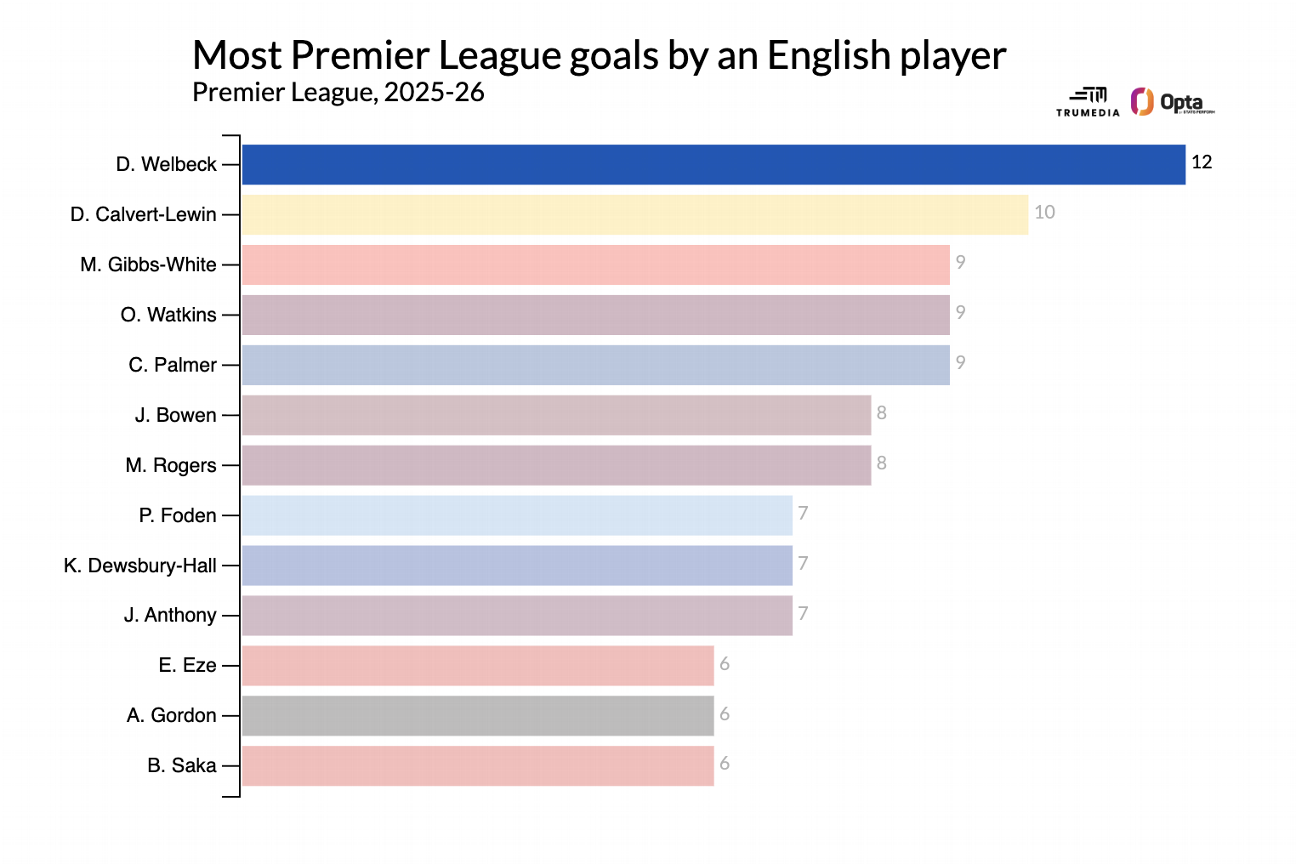Select the P. Foden light blue bar

pyautogui.click(x=517, y=515)
